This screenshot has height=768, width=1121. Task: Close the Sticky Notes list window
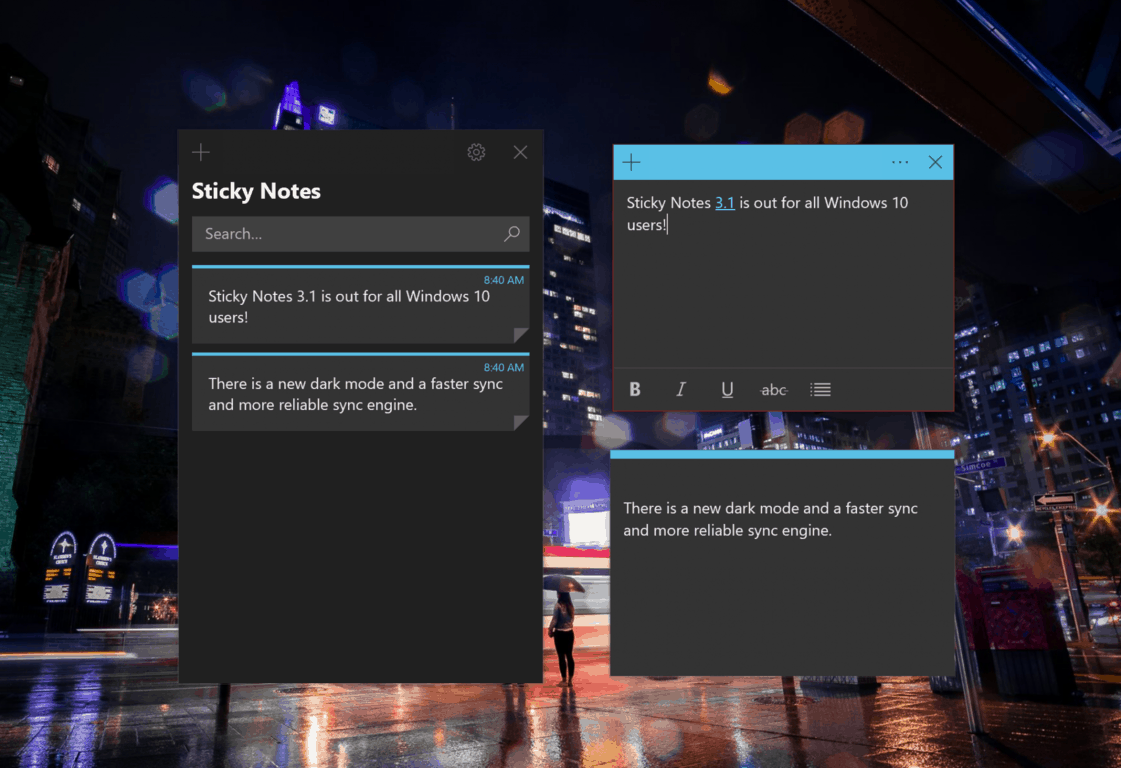coord(520,152)
